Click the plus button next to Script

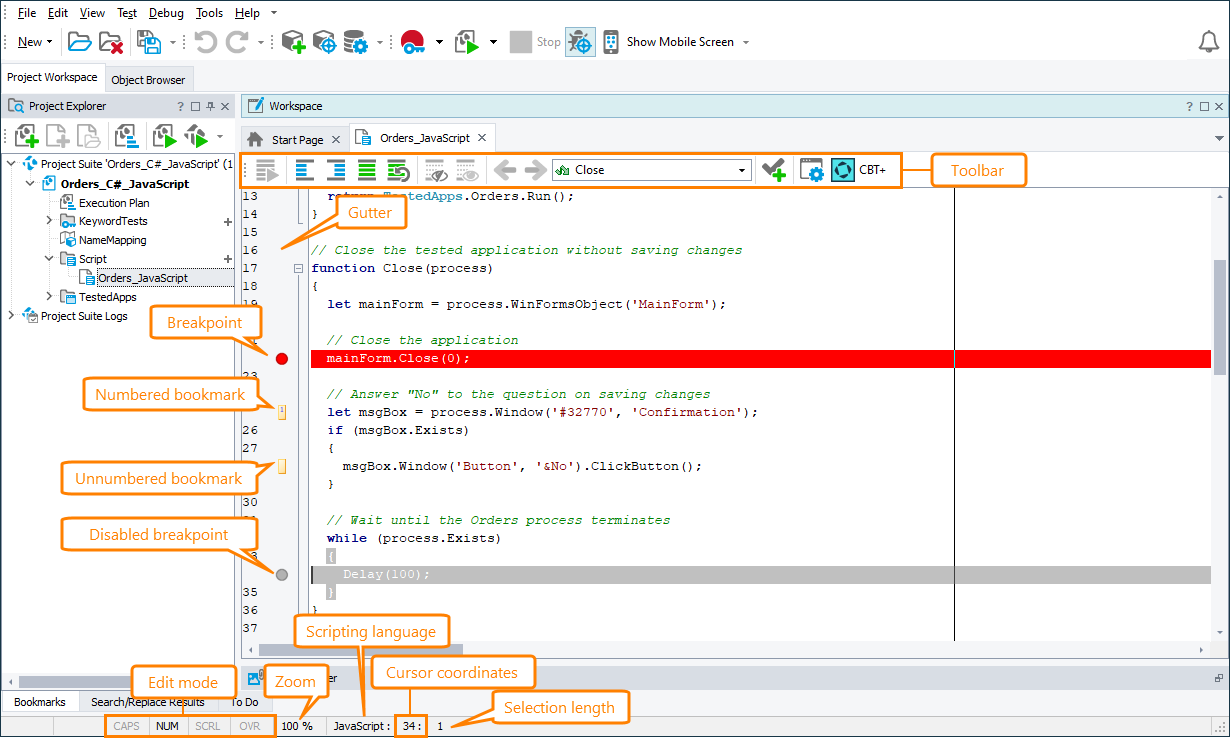[x=227, y=259]
